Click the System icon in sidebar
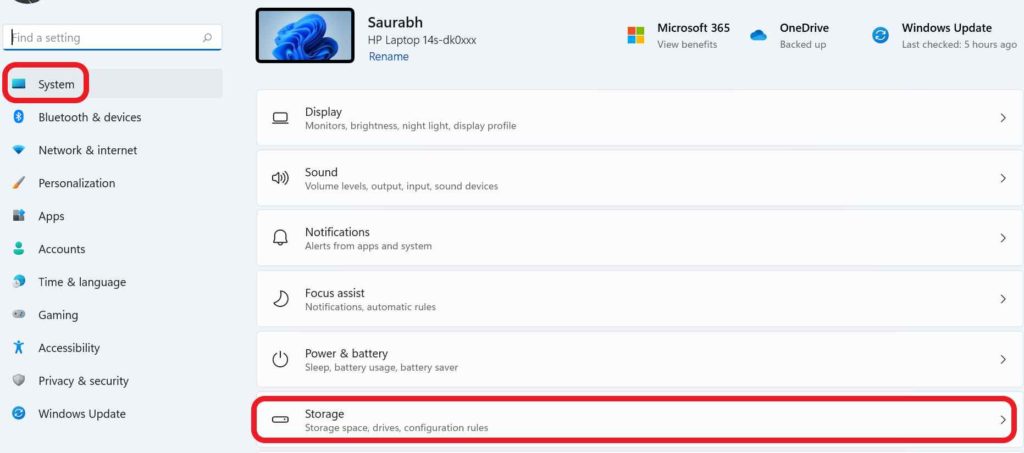Screen dimensions: 1024x453 point(19,84)
